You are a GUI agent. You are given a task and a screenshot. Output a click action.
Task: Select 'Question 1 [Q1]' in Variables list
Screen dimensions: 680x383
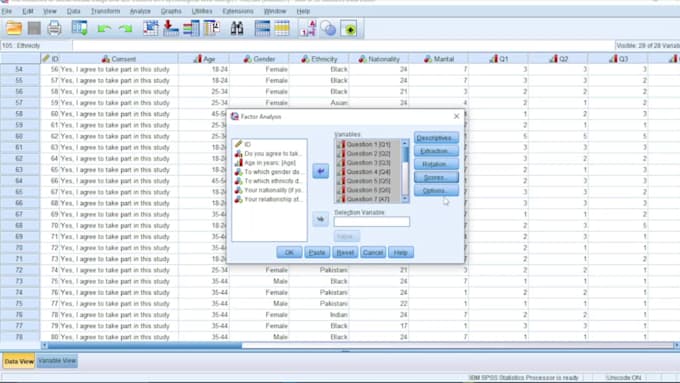[368, 144]
